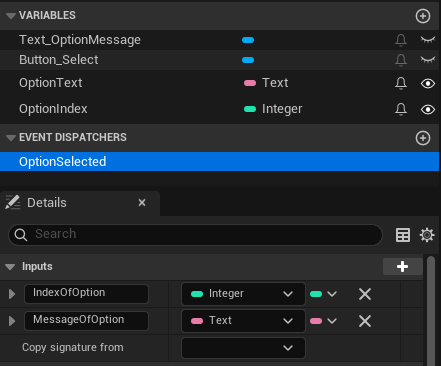Click the blue type pill of Text_OptionMessage

[x=248, y=40]
